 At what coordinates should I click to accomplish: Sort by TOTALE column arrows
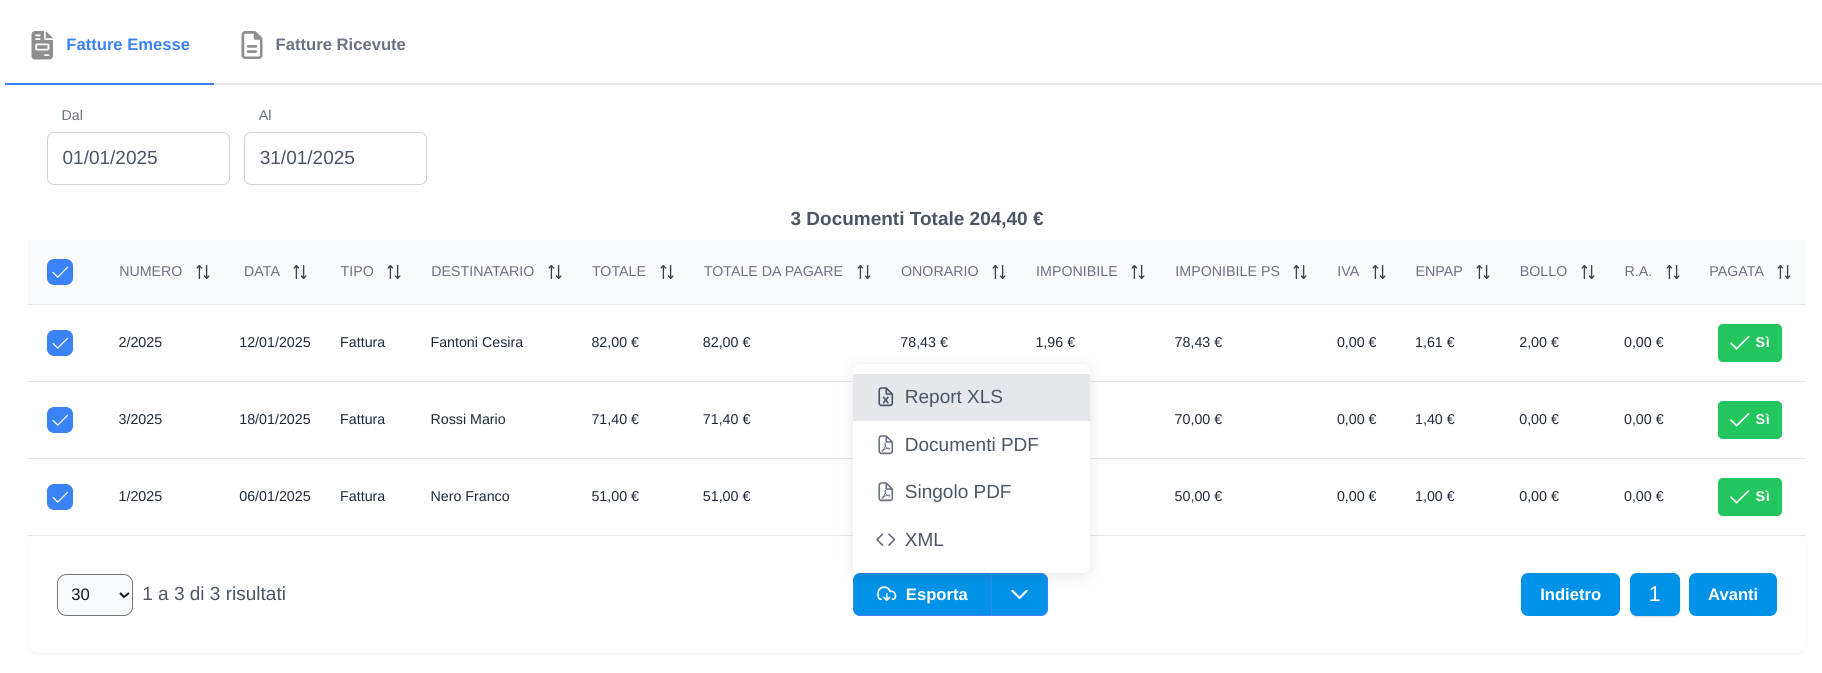[667, 272]
